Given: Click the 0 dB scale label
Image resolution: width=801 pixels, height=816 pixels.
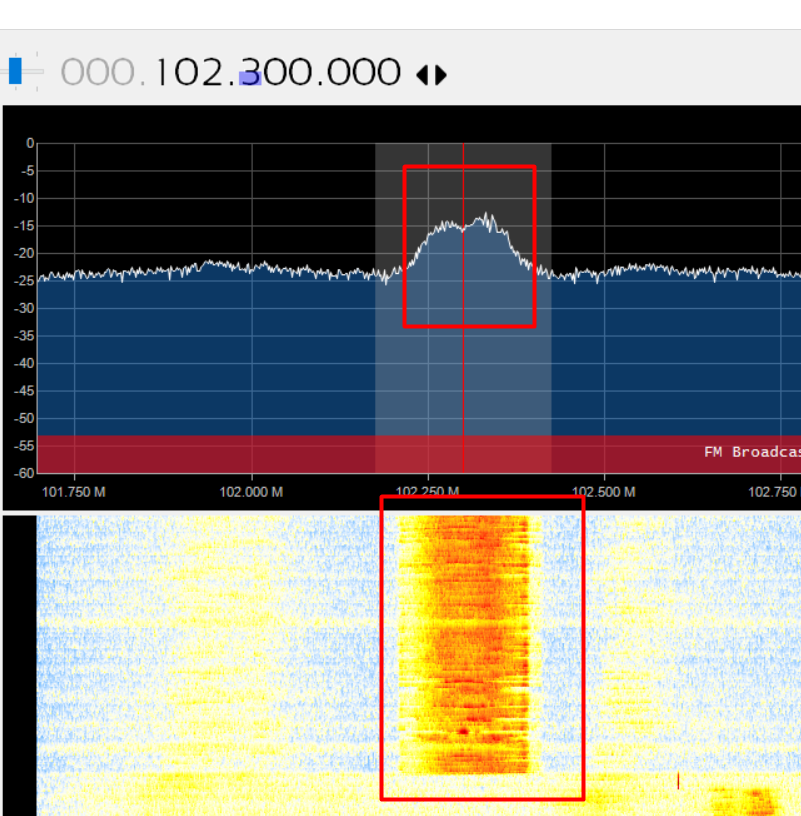Looking at the screenshot, I should tap(30, 143).
